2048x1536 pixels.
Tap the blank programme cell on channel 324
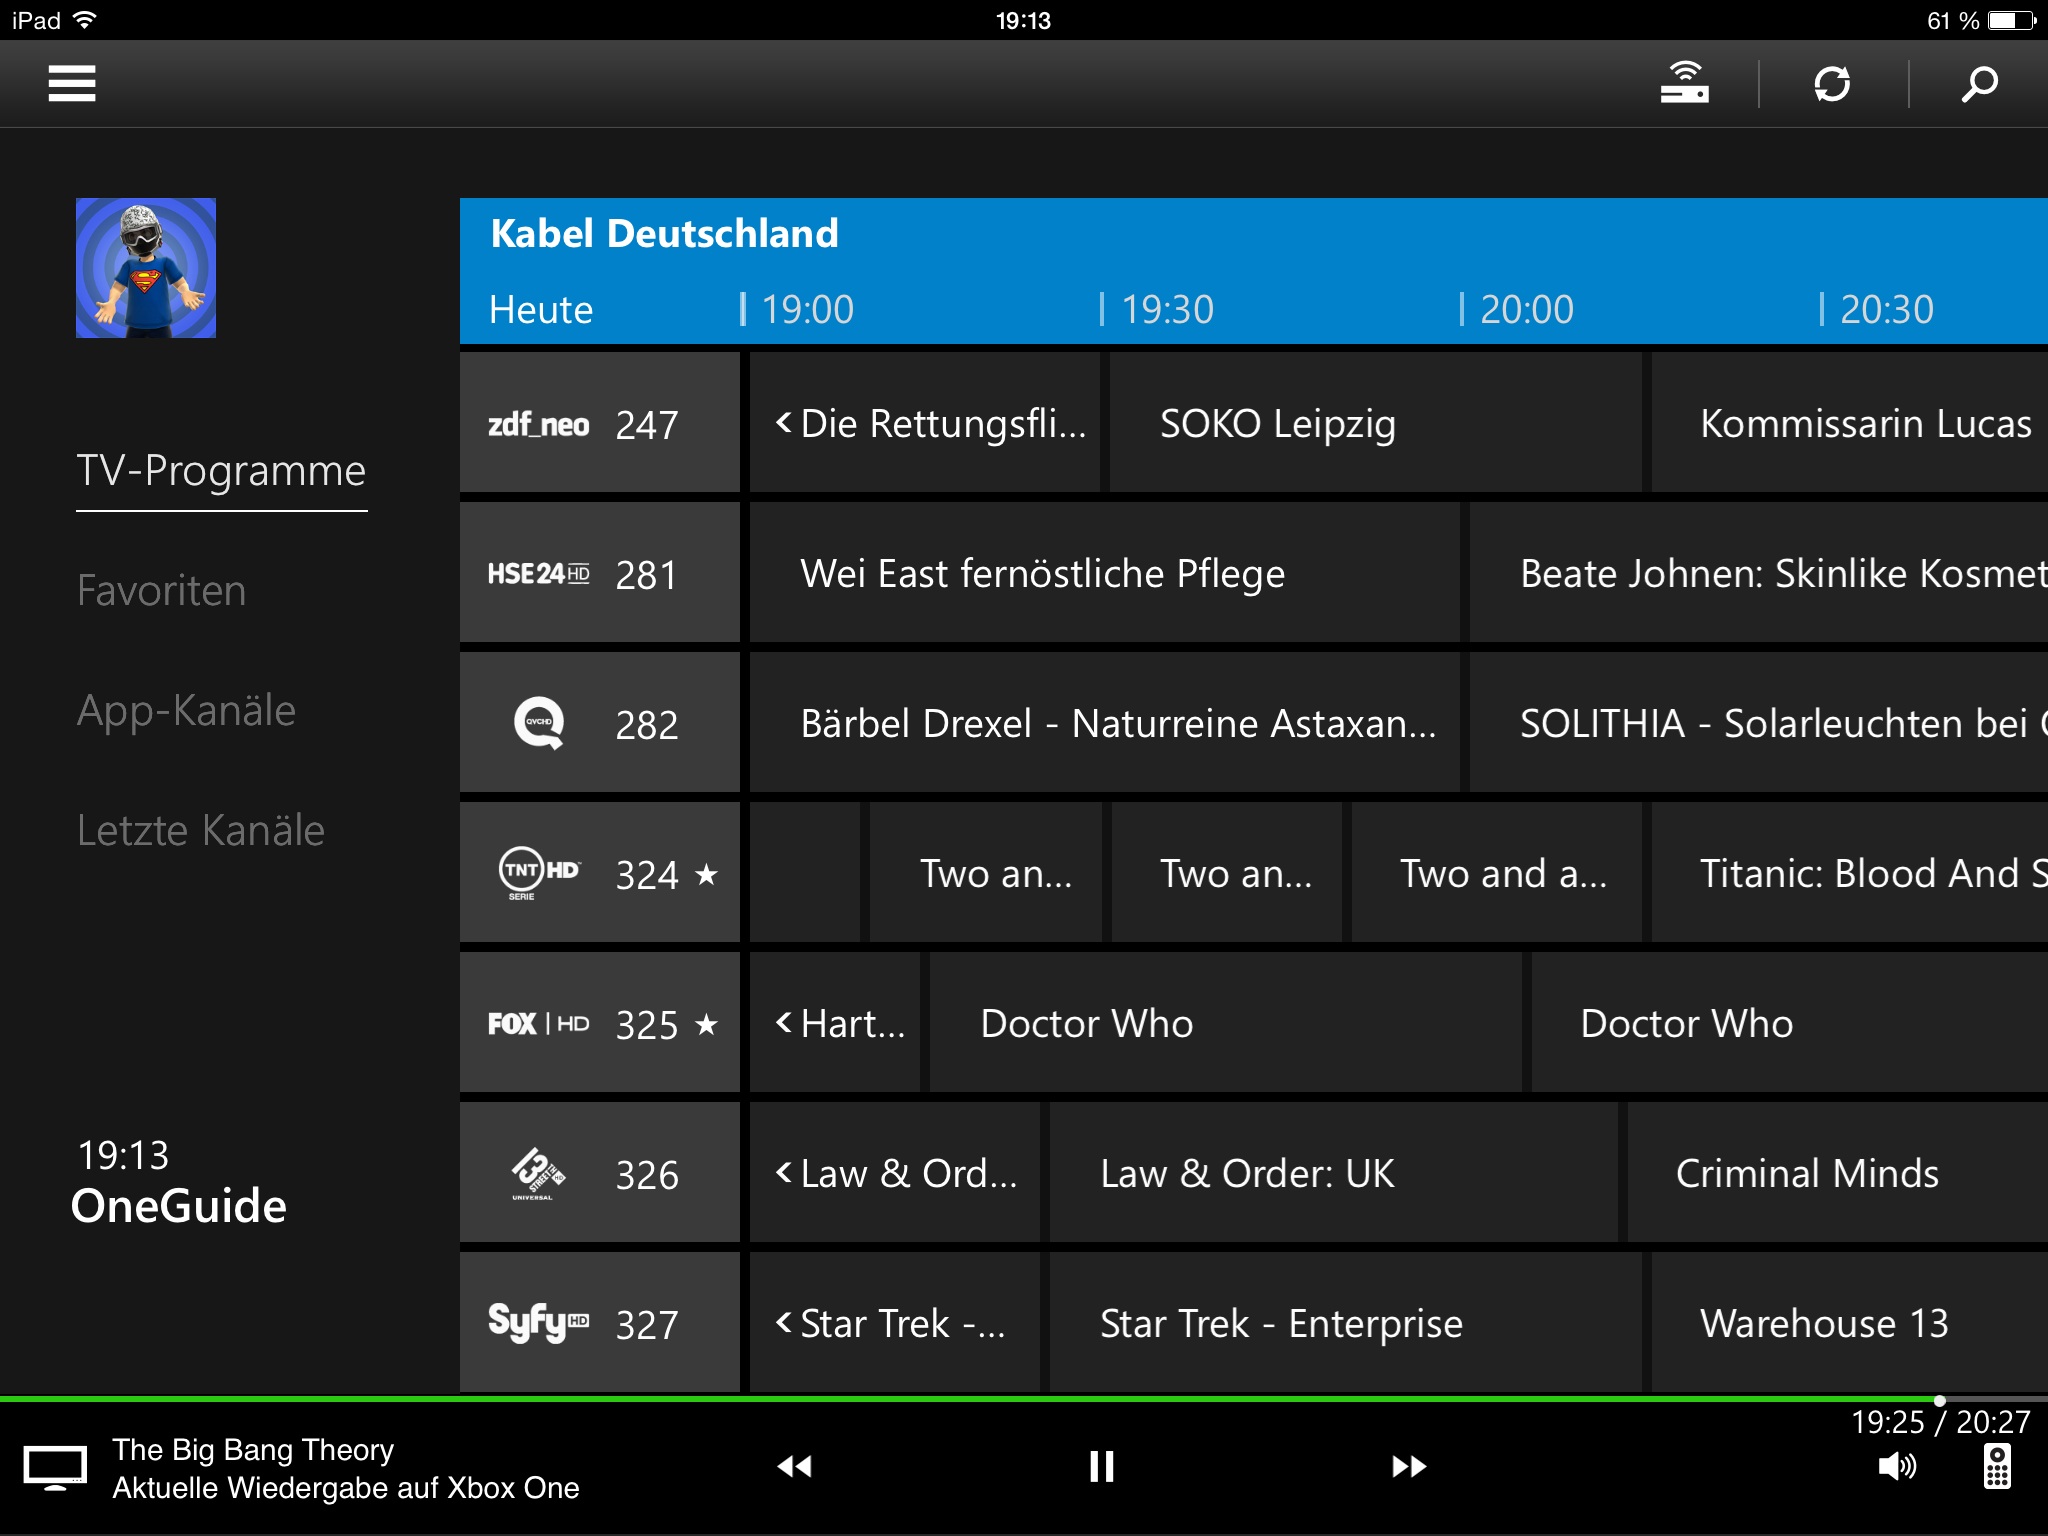click(x=805, y=873)
